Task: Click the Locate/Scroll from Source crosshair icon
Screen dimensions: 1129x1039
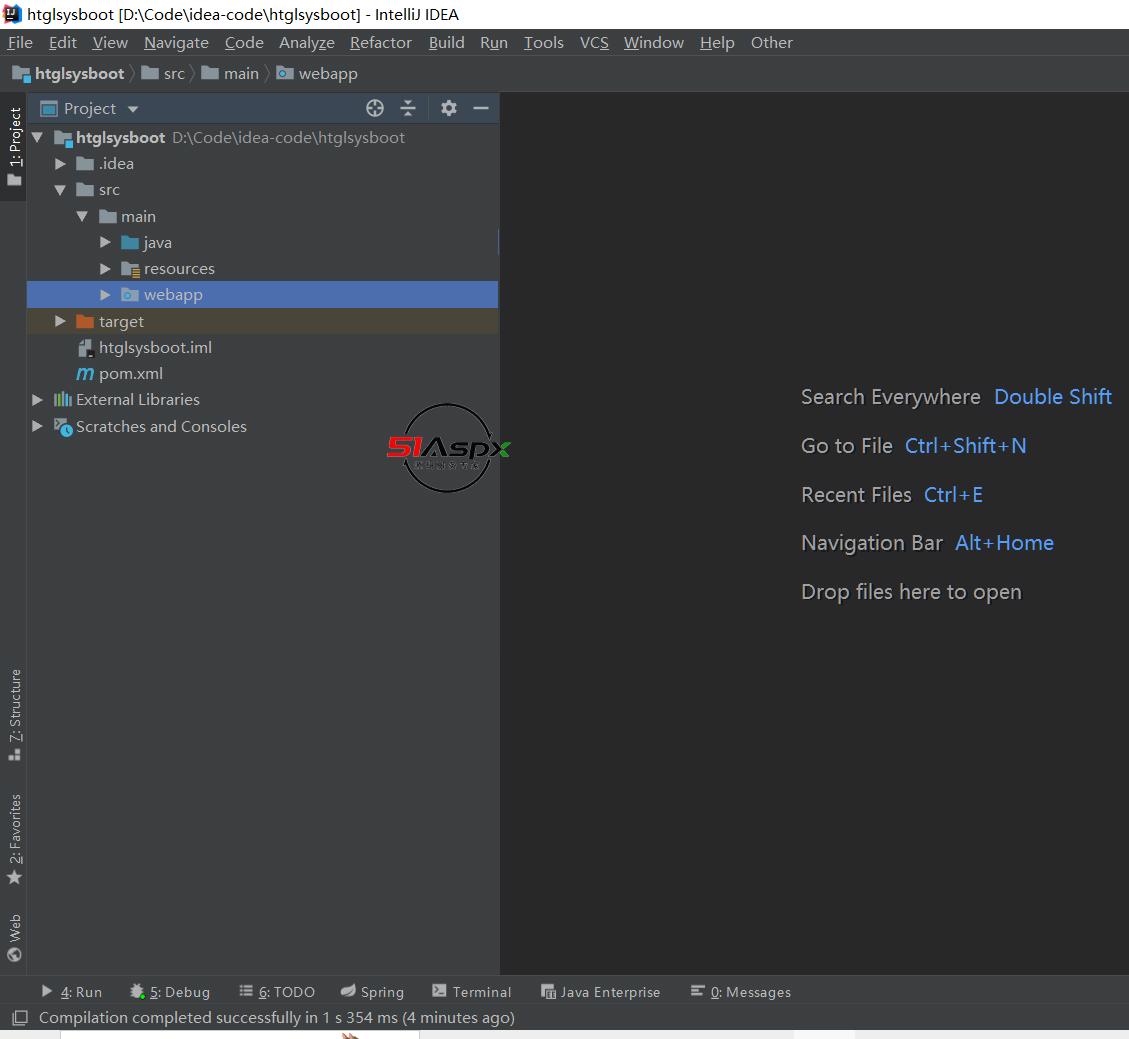Action: click(x=374, y=108)
